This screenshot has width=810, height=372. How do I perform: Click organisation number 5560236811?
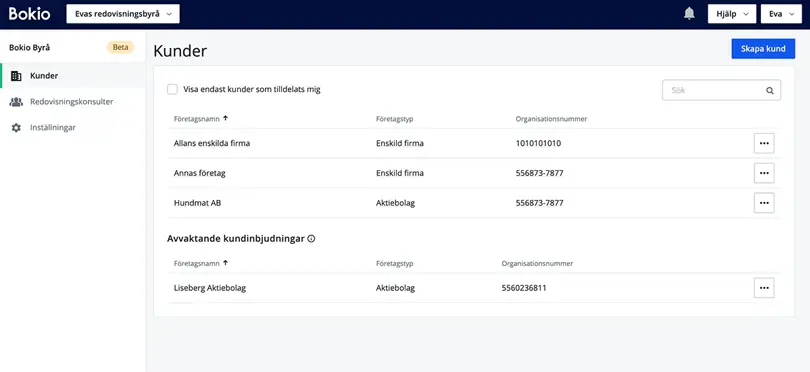point(524,288)
